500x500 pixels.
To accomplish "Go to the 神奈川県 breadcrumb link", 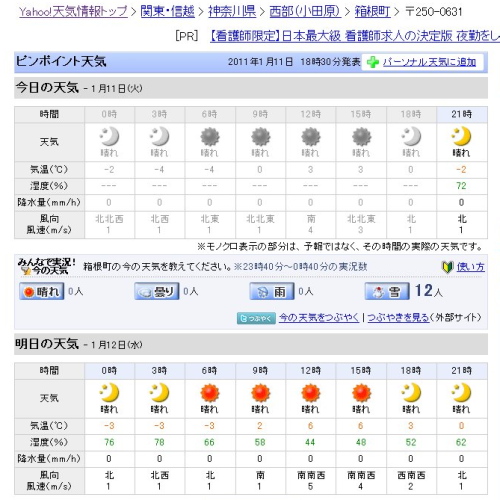I will tap(232, 12).
